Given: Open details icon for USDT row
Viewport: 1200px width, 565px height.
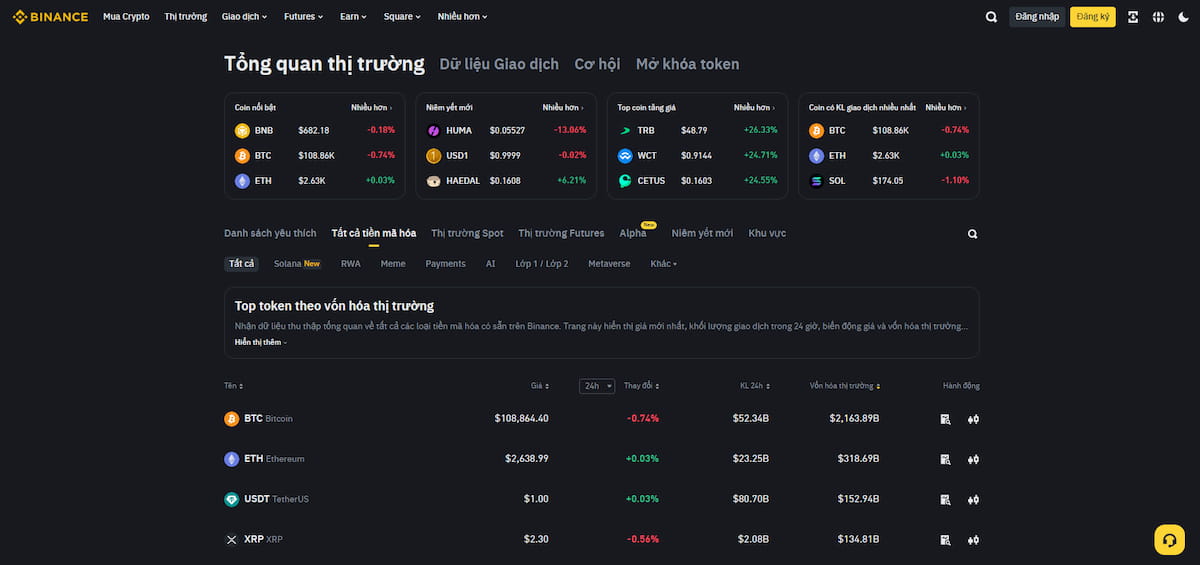Looking at the screenshot, I should click(x=945, y=499).
